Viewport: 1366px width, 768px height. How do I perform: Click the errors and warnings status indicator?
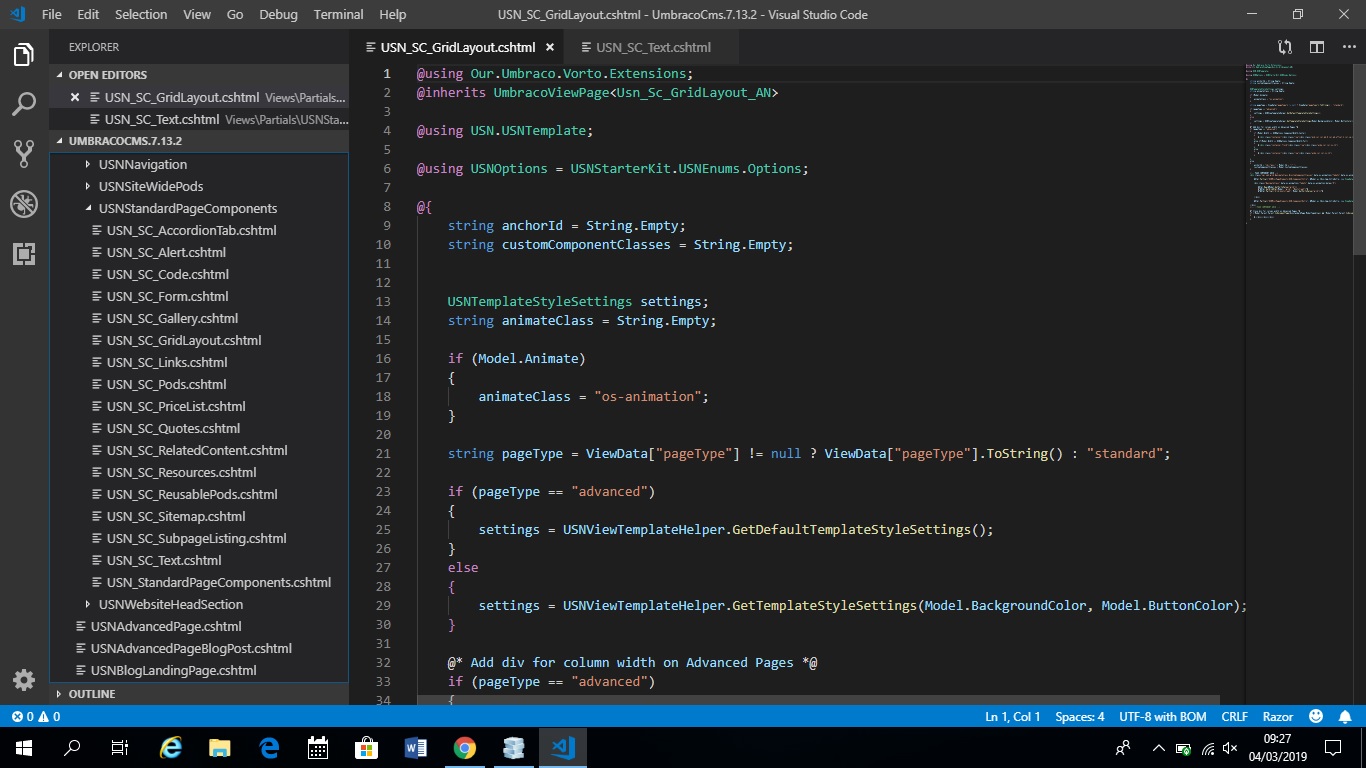35,717
